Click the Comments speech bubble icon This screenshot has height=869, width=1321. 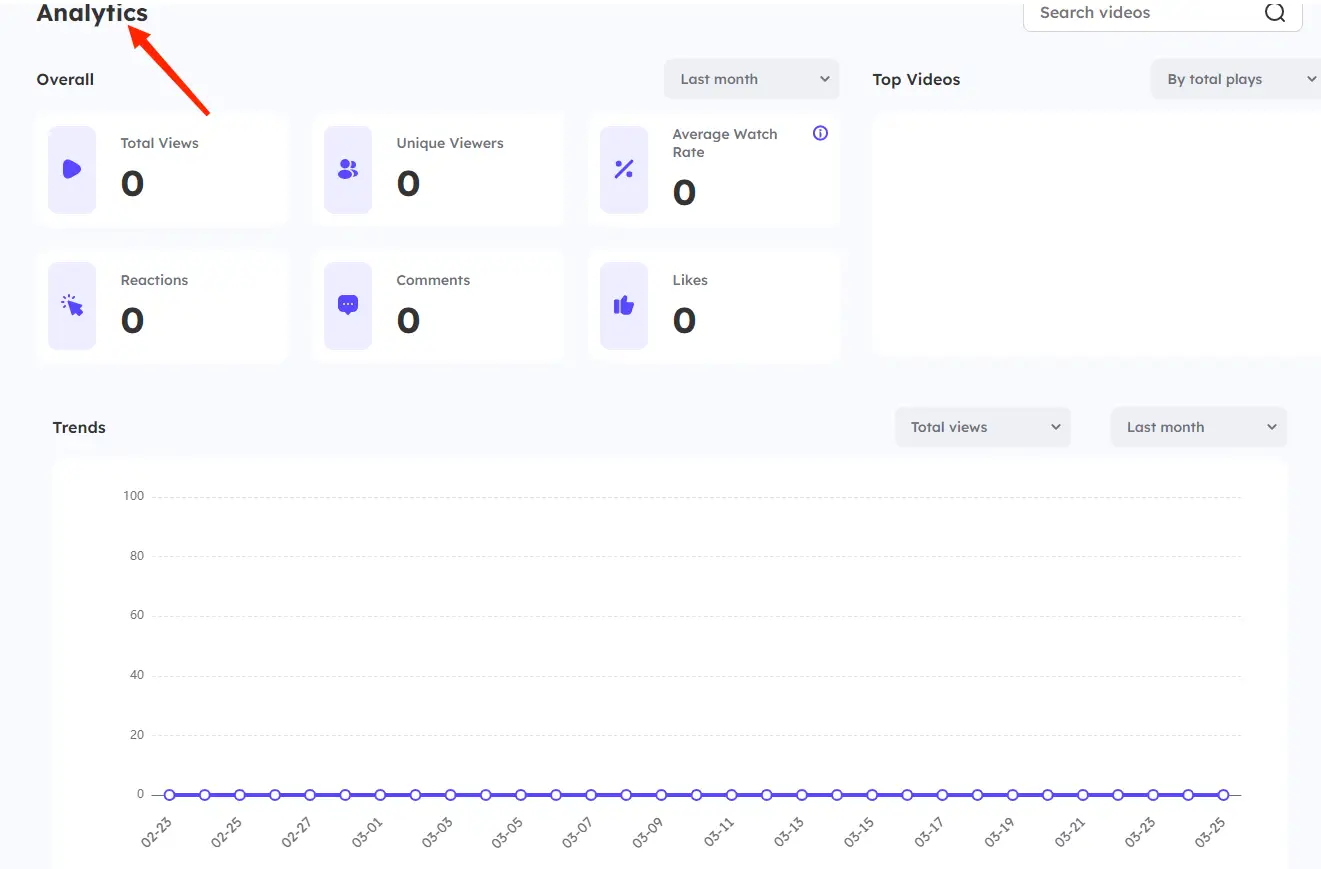pos(348,305)
